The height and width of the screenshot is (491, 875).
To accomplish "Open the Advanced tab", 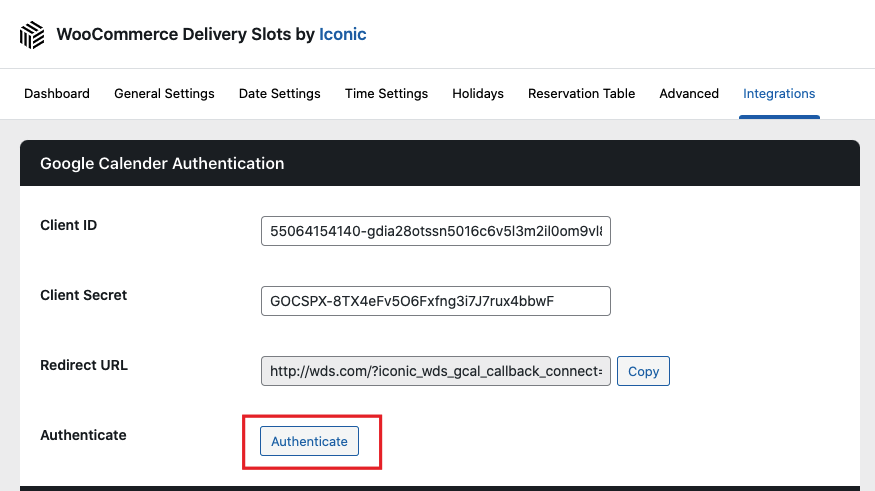I will pos(689,94).
